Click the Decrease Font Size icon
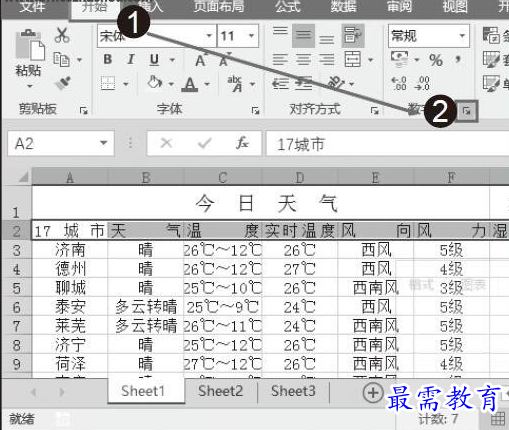The image size is (509, 430). click(x=225, y=59)
